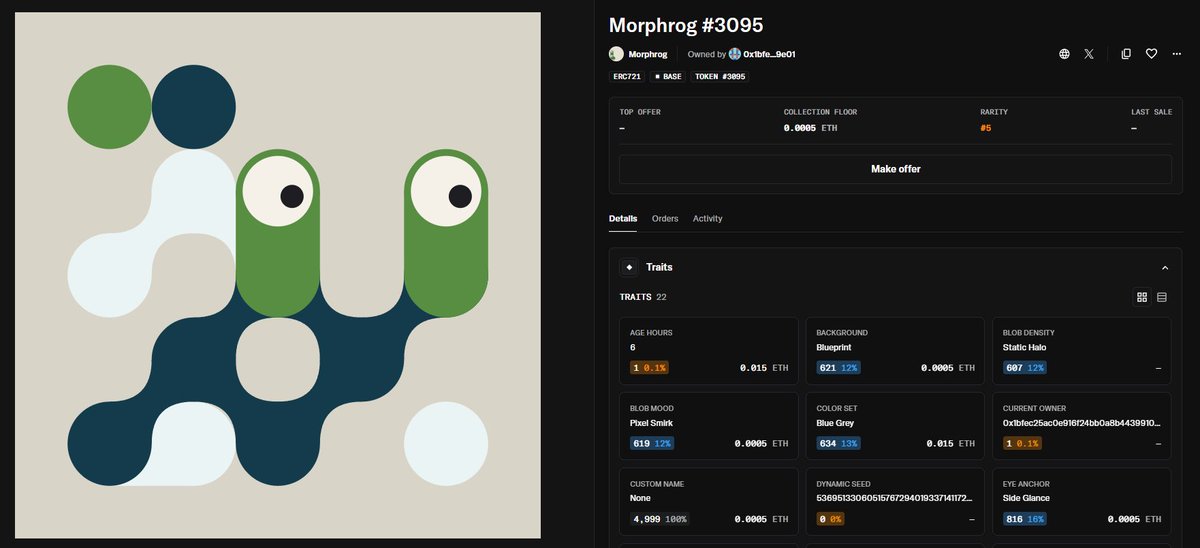
Task: Click the 816 16% Eye Anchor badge
Action: click(x=1024, y=519)
